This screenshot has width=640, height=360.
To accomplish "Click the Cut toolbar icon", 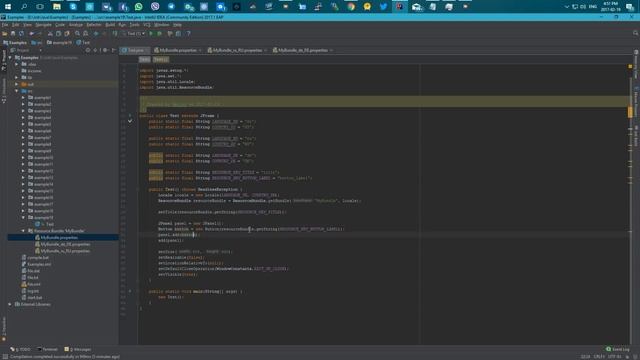I will (x=50, y=33).
